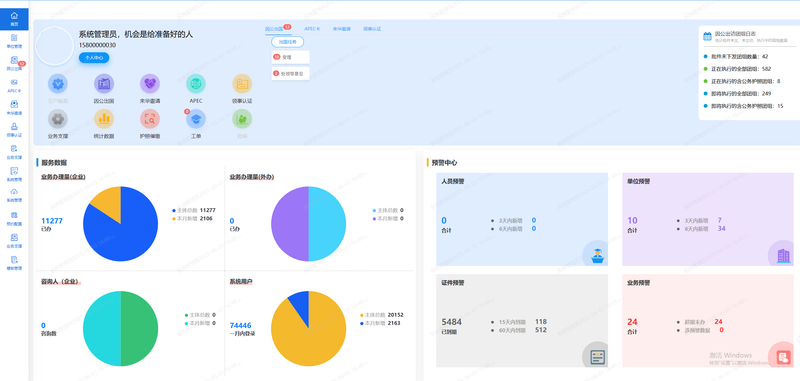
Task: Switch to the APEC卡 tab
Action: click(312, 29)
